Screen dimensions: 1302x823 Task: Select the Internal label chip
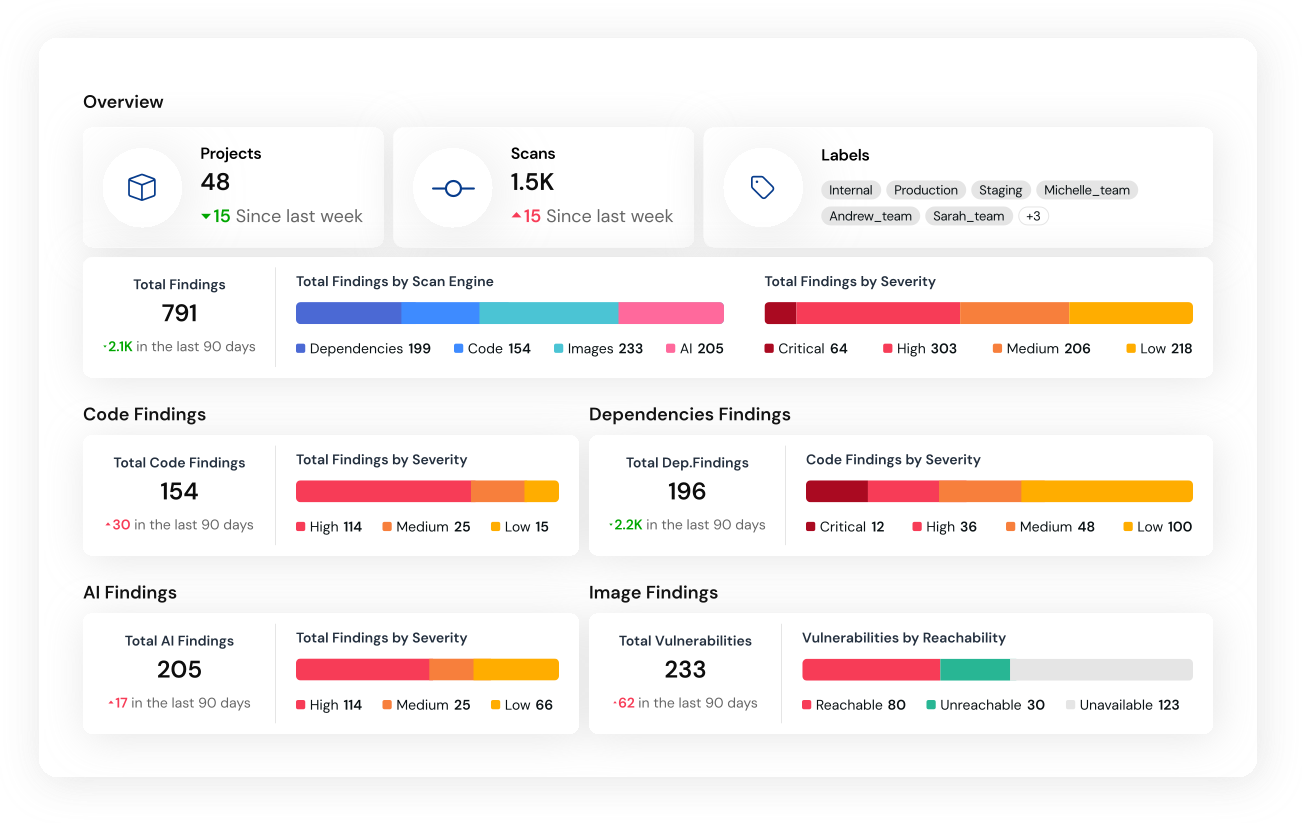coord(850,190)
